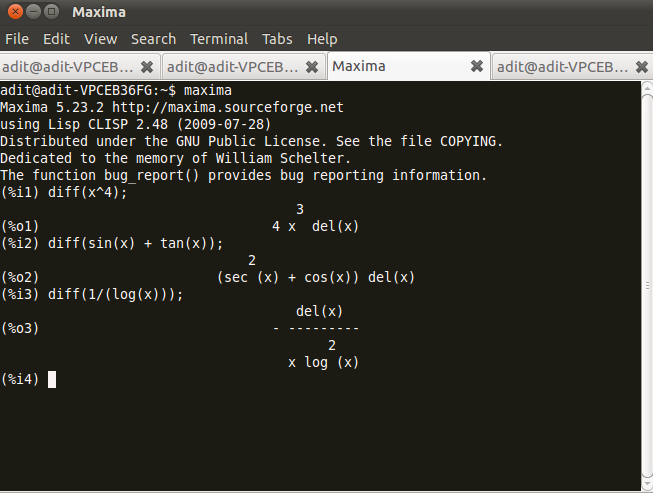
Task: Open the Edit menu
Action: pos(56,39)
